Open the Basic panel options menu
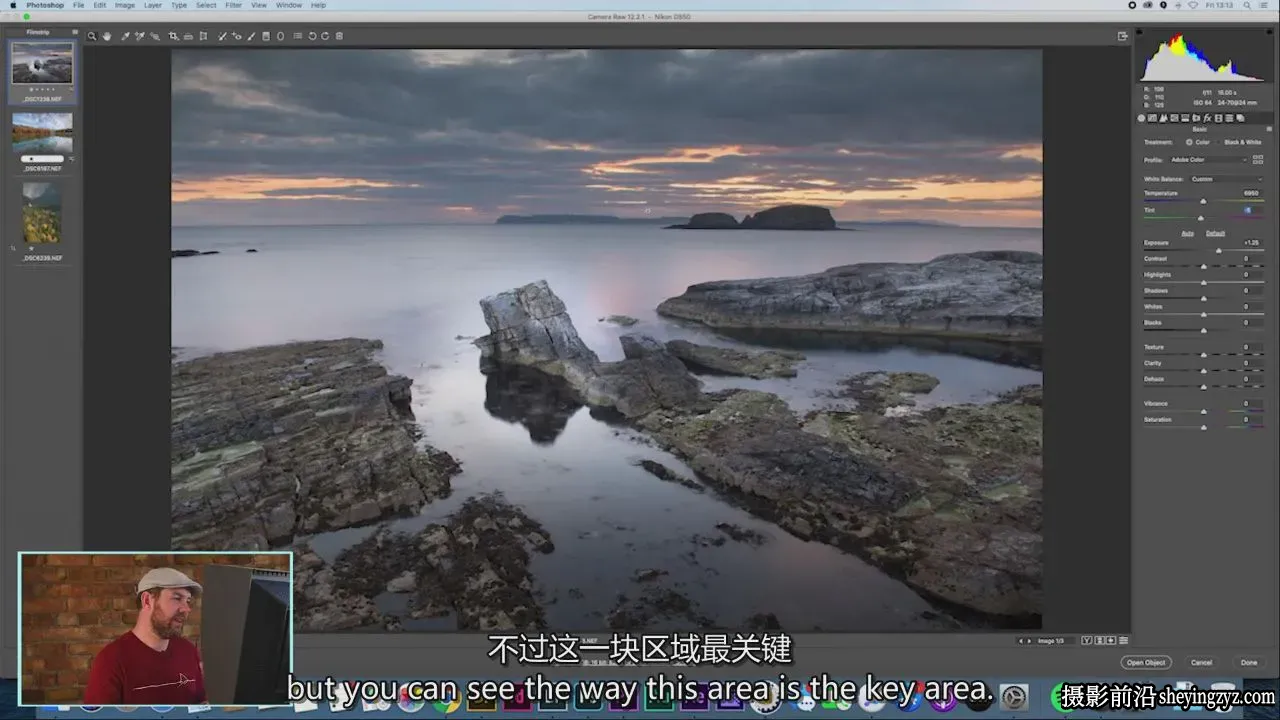1280x720 pixels. point(1268,129)
